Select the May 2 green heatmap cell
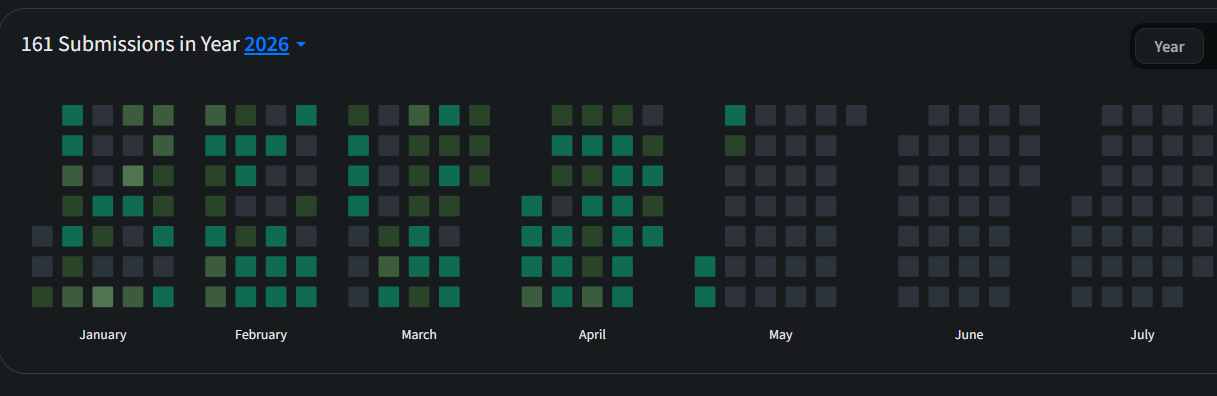Screen dimensions: 1217x396 pos(705,296)
